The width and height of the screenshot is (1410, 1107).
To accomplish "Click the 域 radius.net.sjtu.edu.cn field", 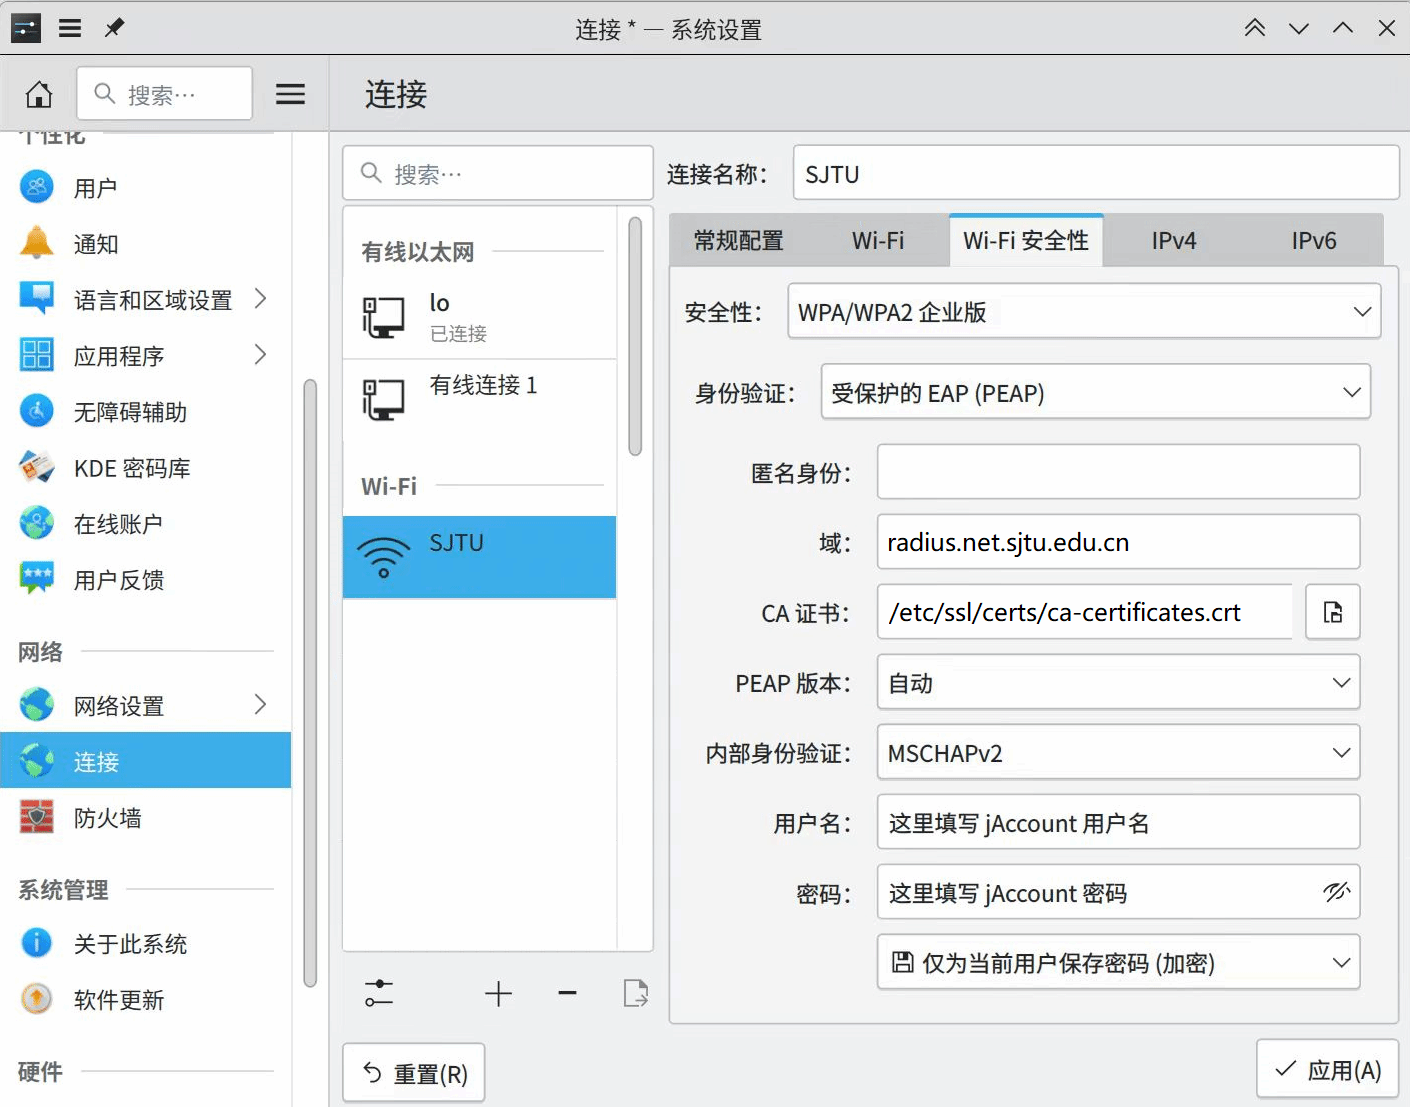I will coord(1118,542).
